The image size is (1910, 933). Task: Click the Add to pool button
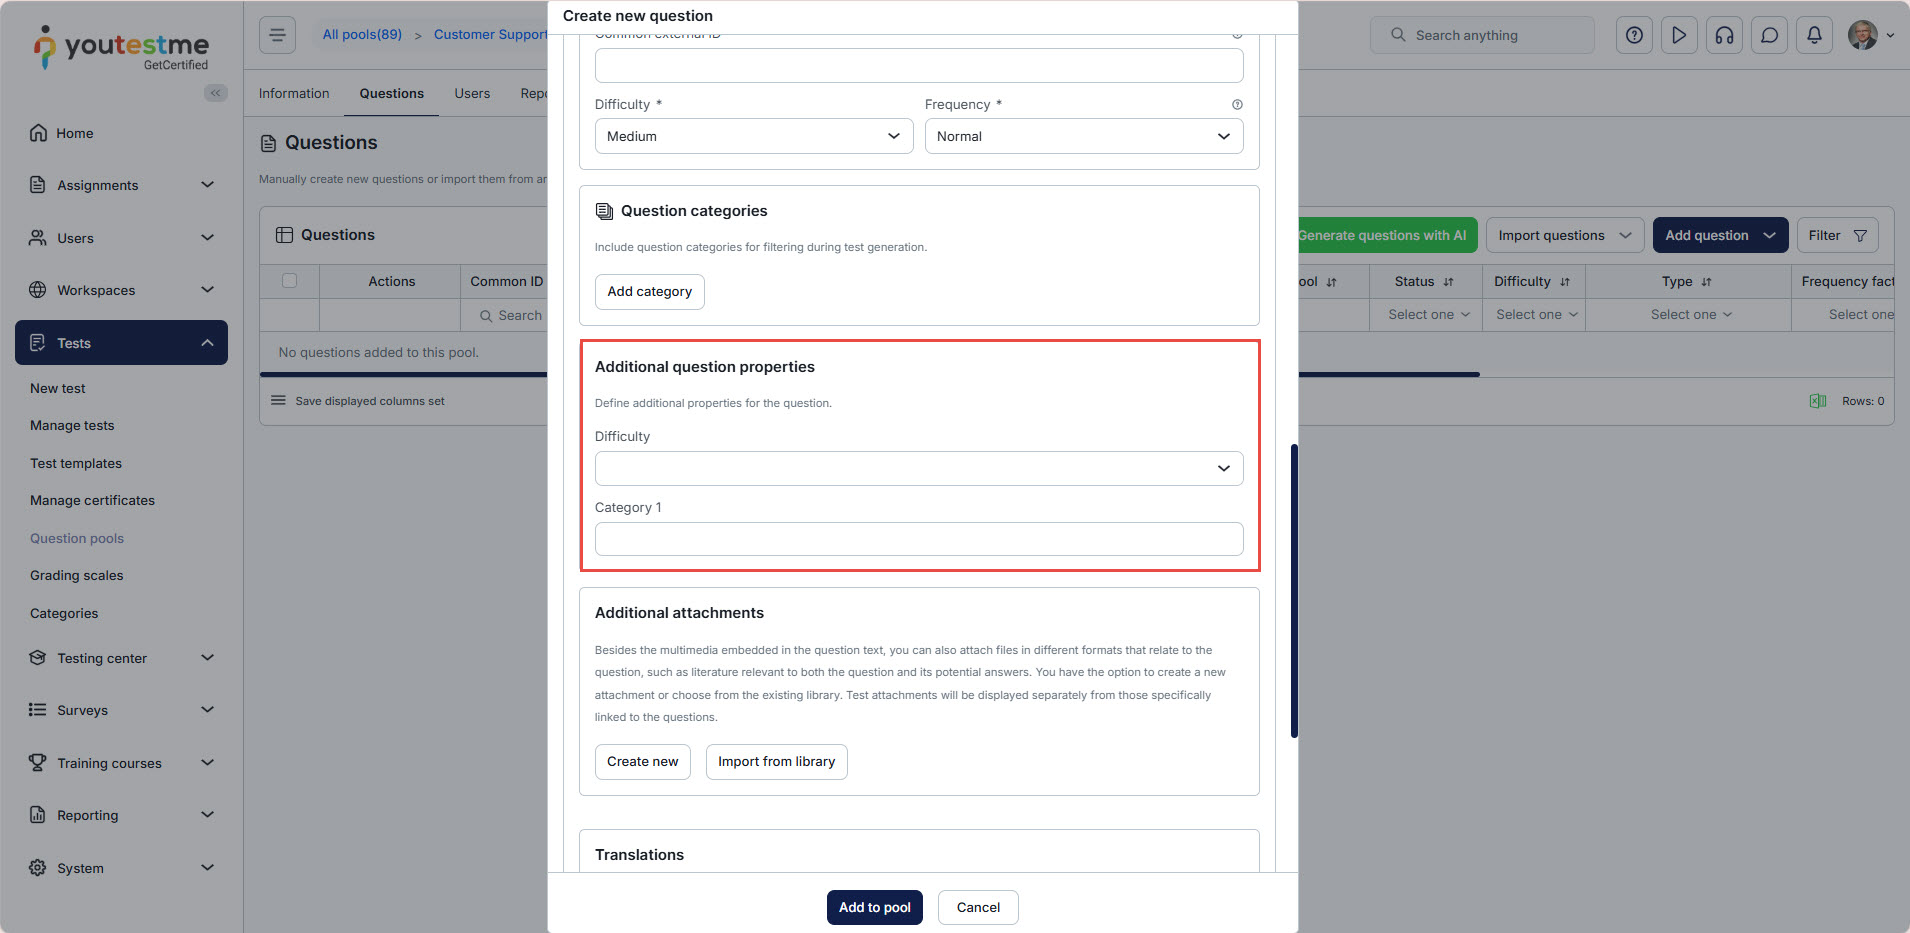[874, 907]
